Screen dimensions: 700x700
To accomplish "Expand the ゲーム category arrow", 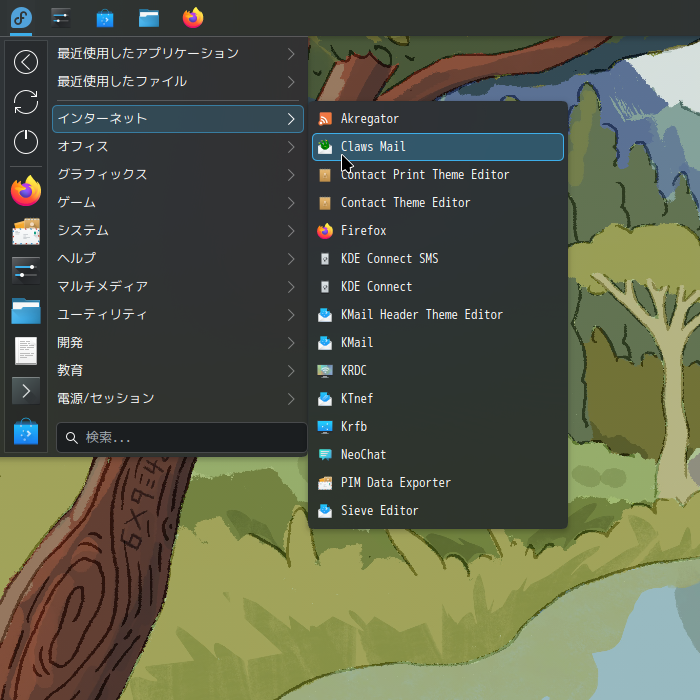I will [291, 203].
